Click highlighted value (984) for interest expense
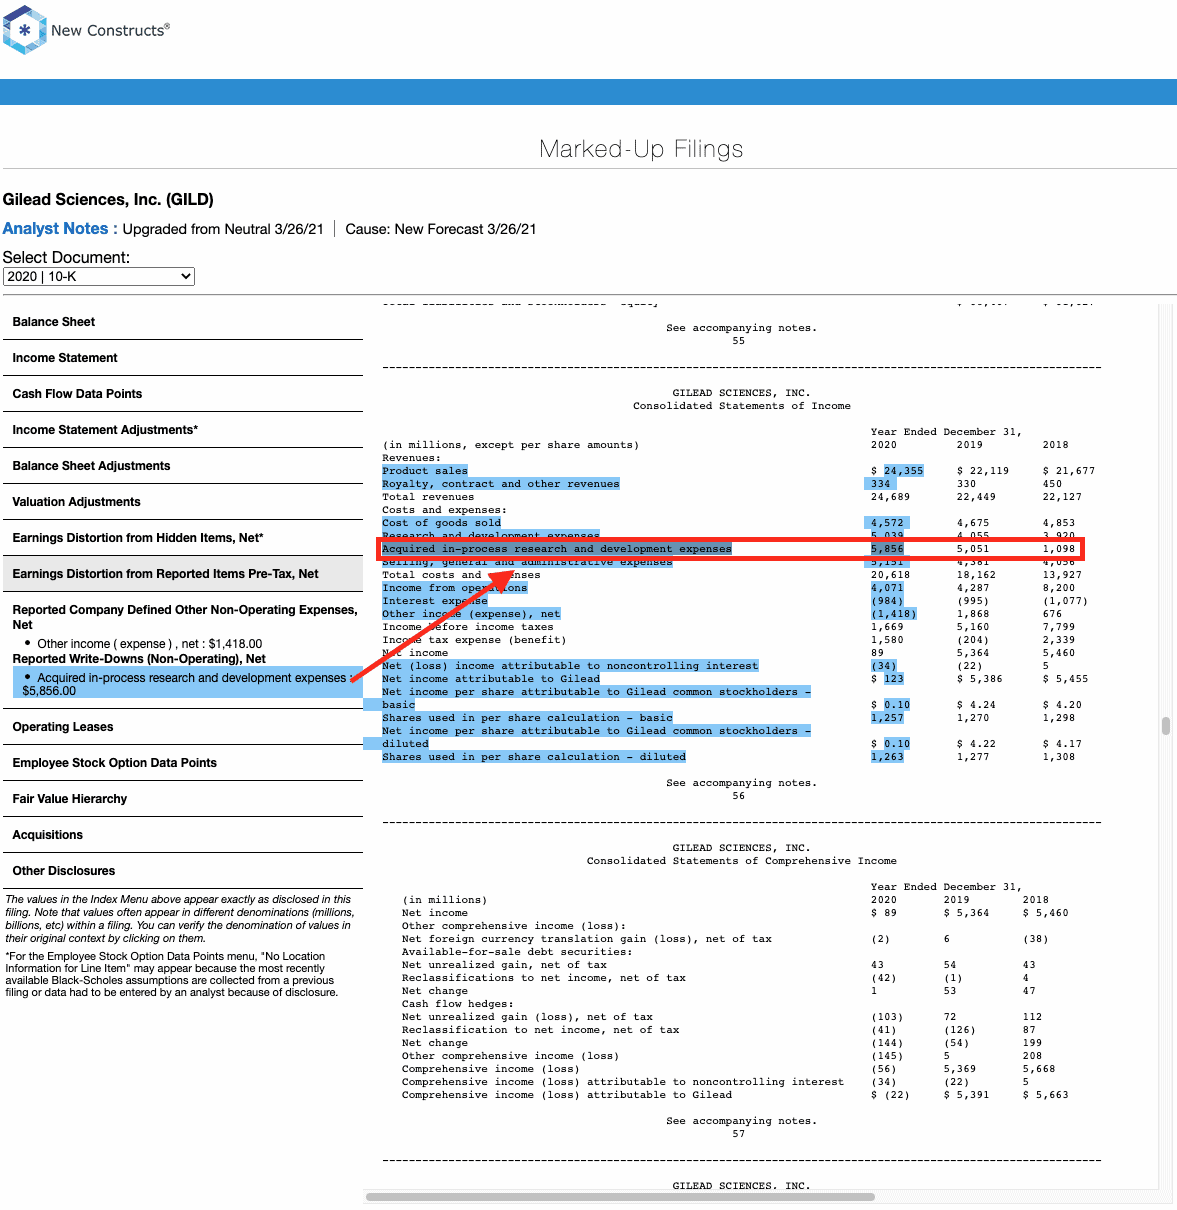The height and width of the screenshot is (1210, 1177). [887, 601]
